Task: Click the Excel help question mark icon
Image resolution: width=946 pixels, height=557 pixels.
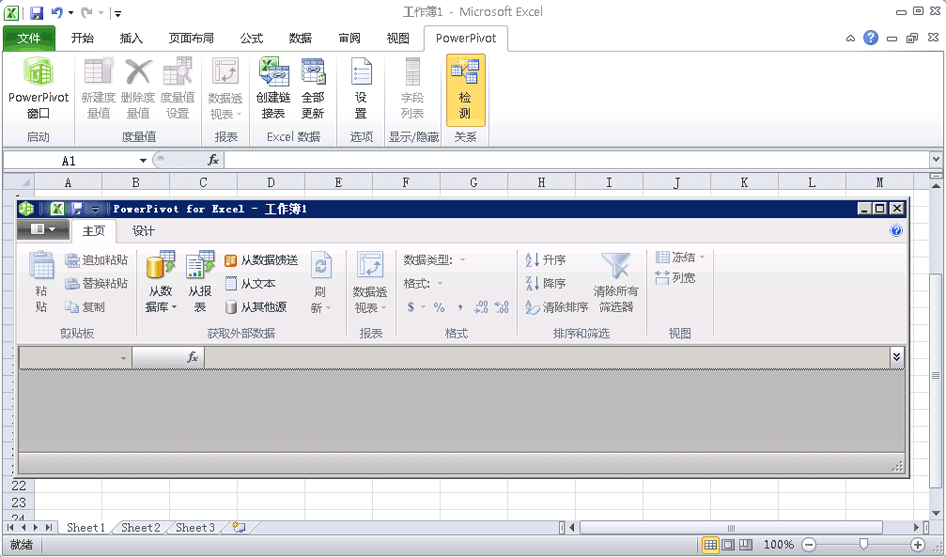Action: [x=871, y=38]
